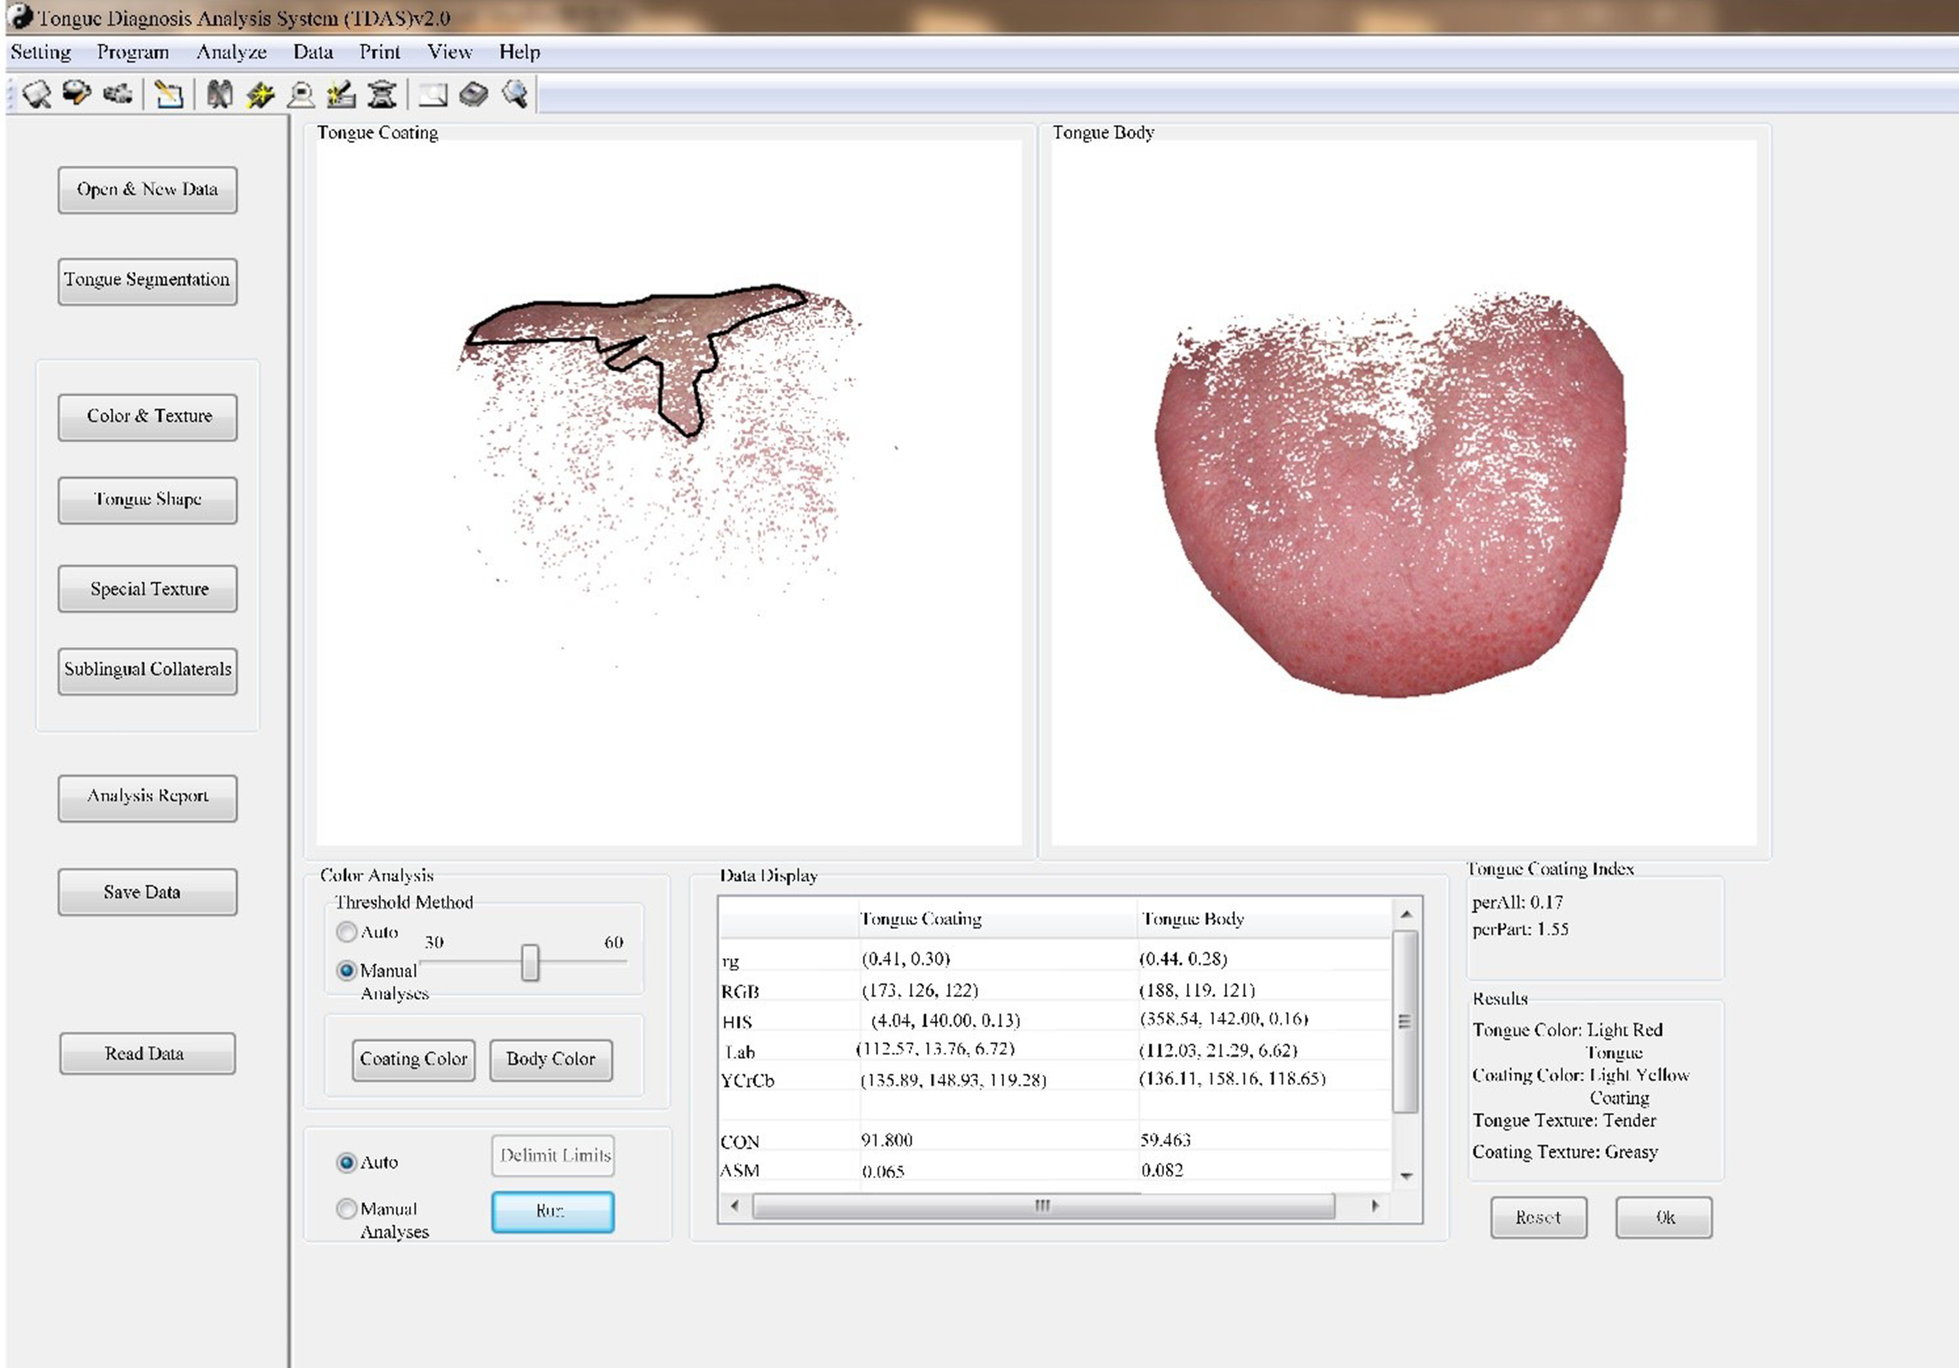Open the View menu
The width and height of the screenshot is (1959, 1368).
point(450,52)
